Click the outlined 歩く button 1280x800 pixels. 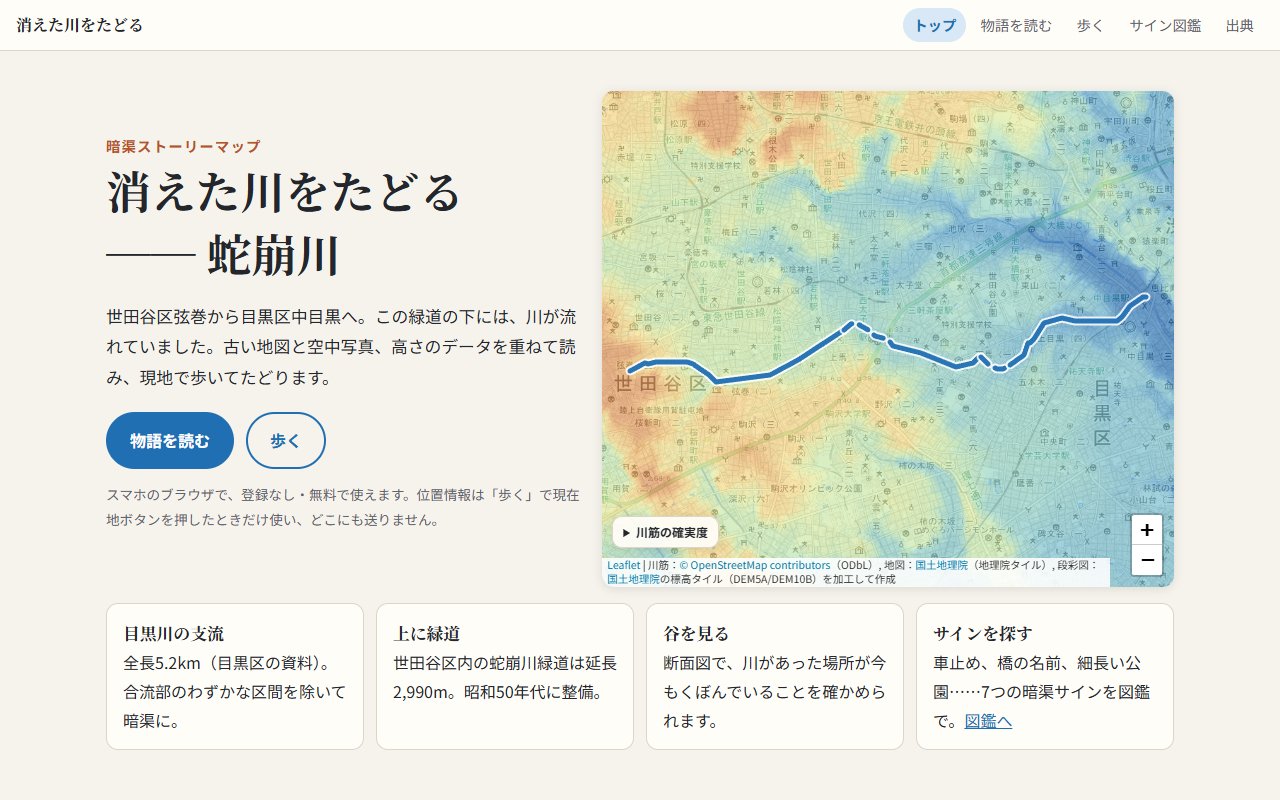pyautogui.click(x=286, y=440)
